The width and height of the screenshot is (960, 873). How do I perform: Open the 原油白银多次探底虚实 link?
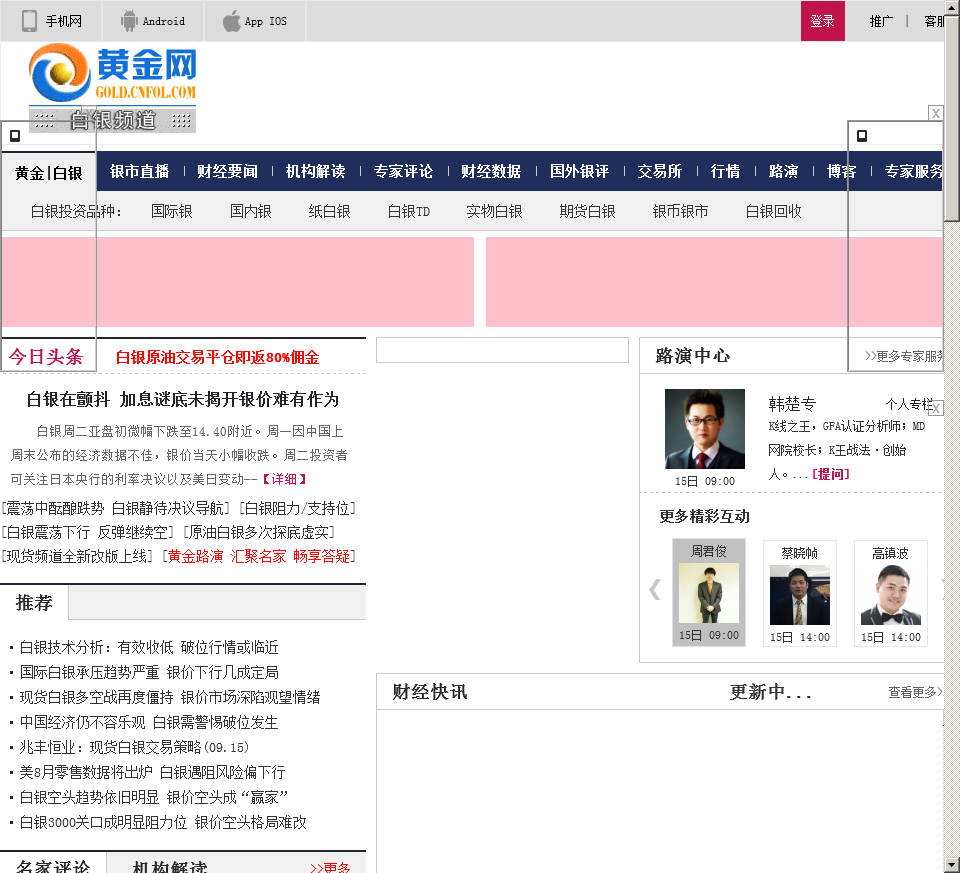pos(258,533)
